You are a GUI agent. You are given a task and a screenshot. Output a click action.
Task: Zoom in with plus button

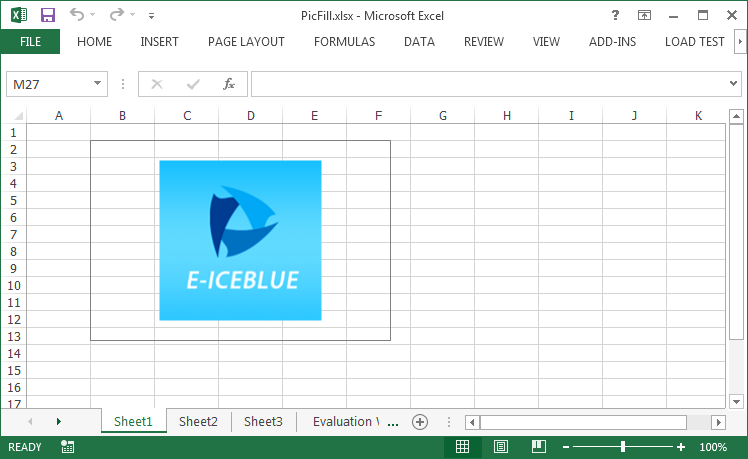tap(681, 447)
